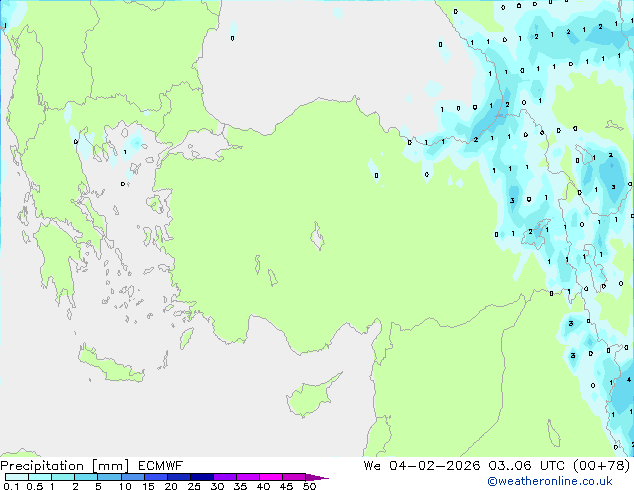The height and width of the screenshot is (490, 634).
Task: Choose the 20–25 mm dark blue swatch
Action: pos(178,477)
